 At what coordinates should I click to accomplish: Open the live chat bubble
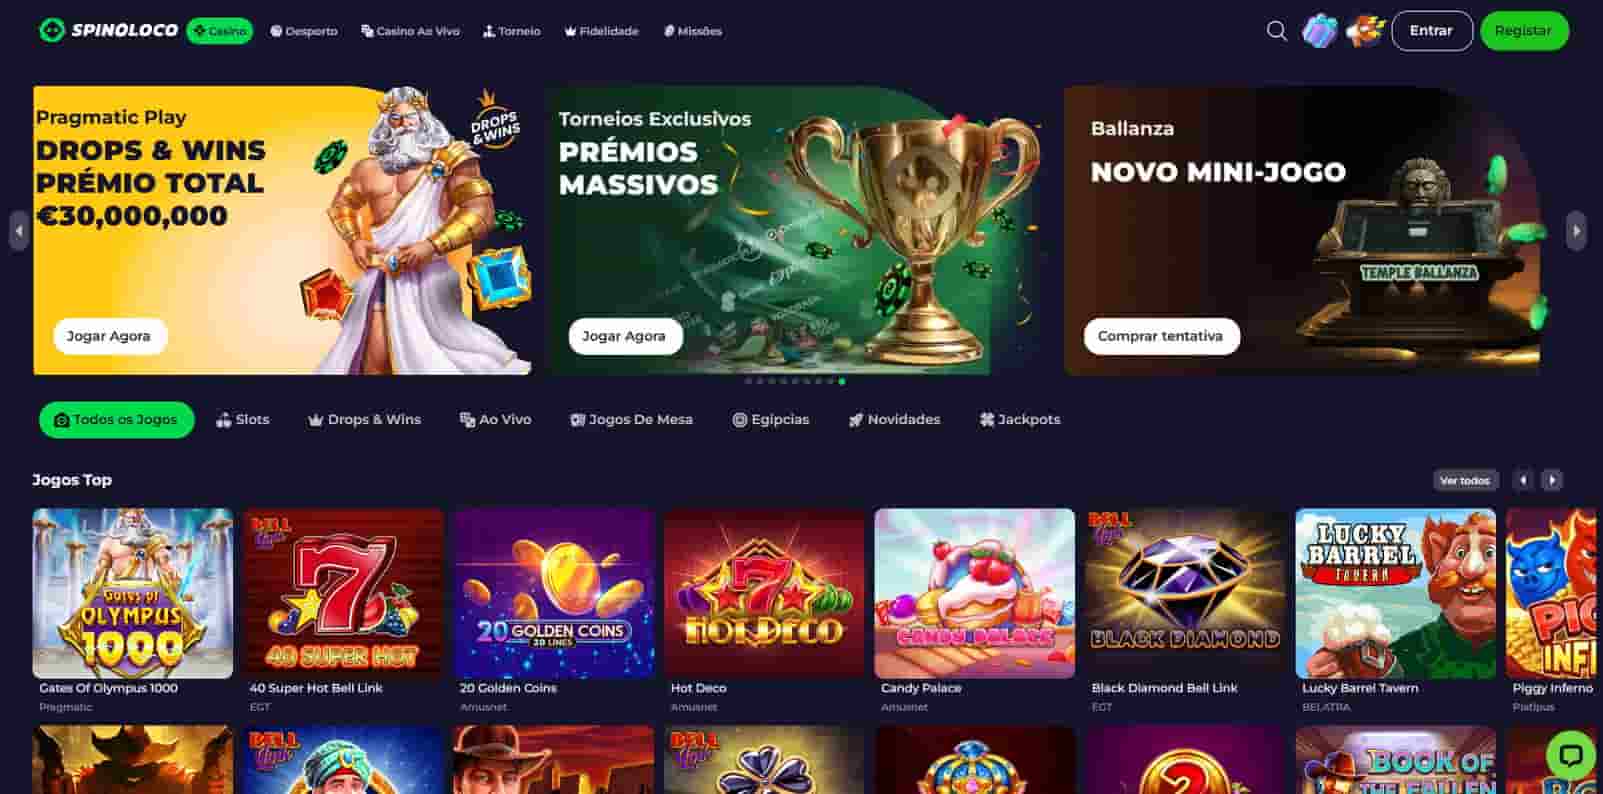(1571, 754)
